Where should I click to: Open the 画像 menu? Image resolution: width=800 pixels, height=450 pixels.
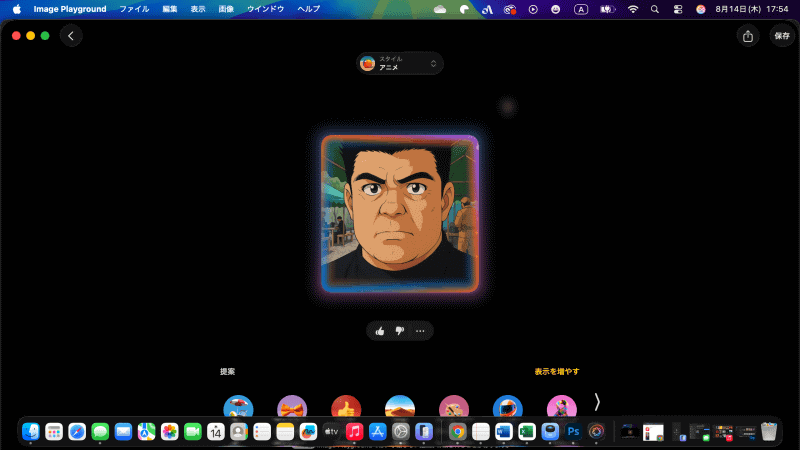click(226, 9)
